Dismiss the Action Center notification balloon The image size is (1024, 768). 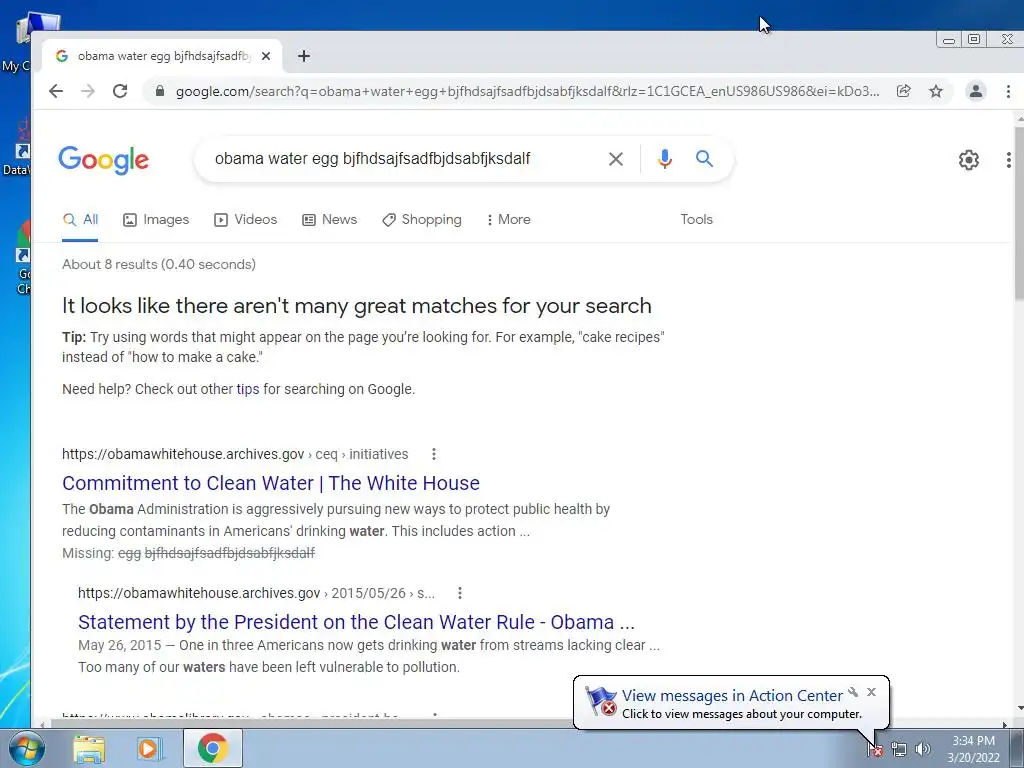[x=871, y=692]
